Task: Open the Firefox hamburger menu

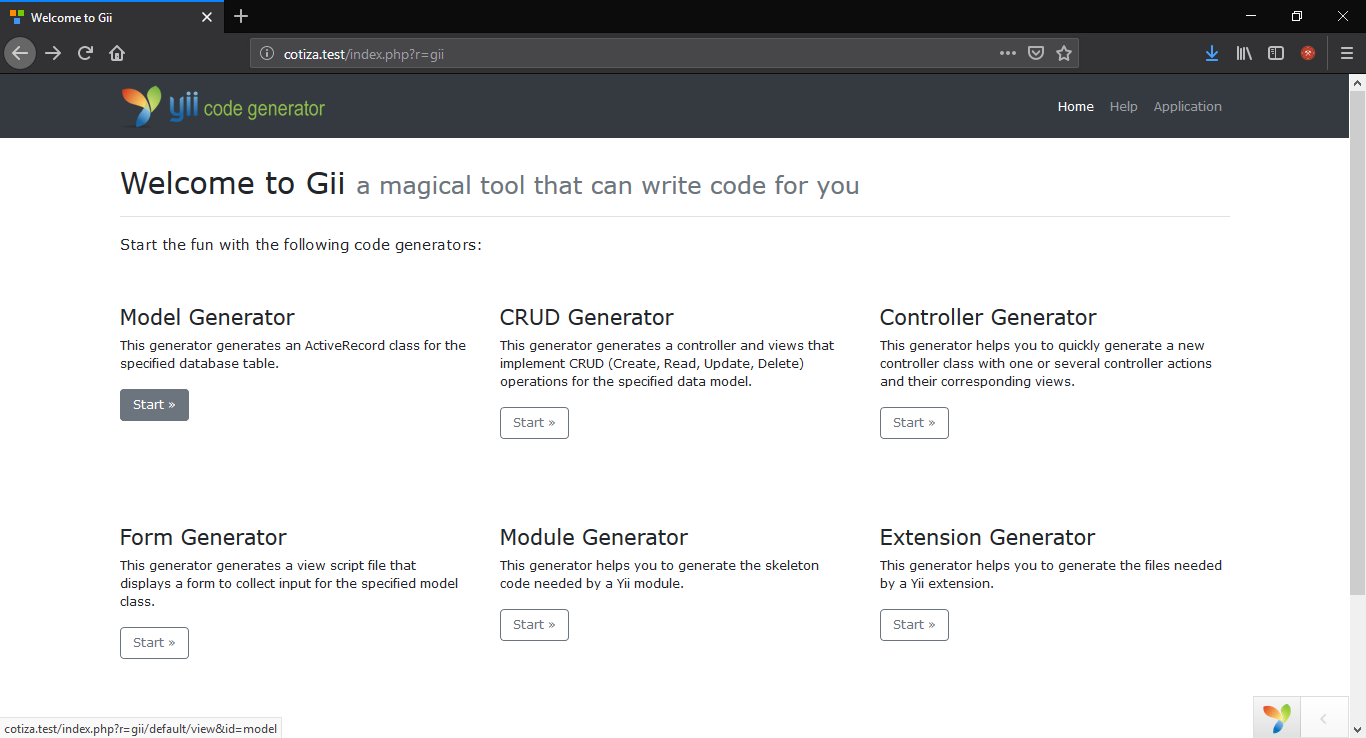Action: click(1347, 53)
